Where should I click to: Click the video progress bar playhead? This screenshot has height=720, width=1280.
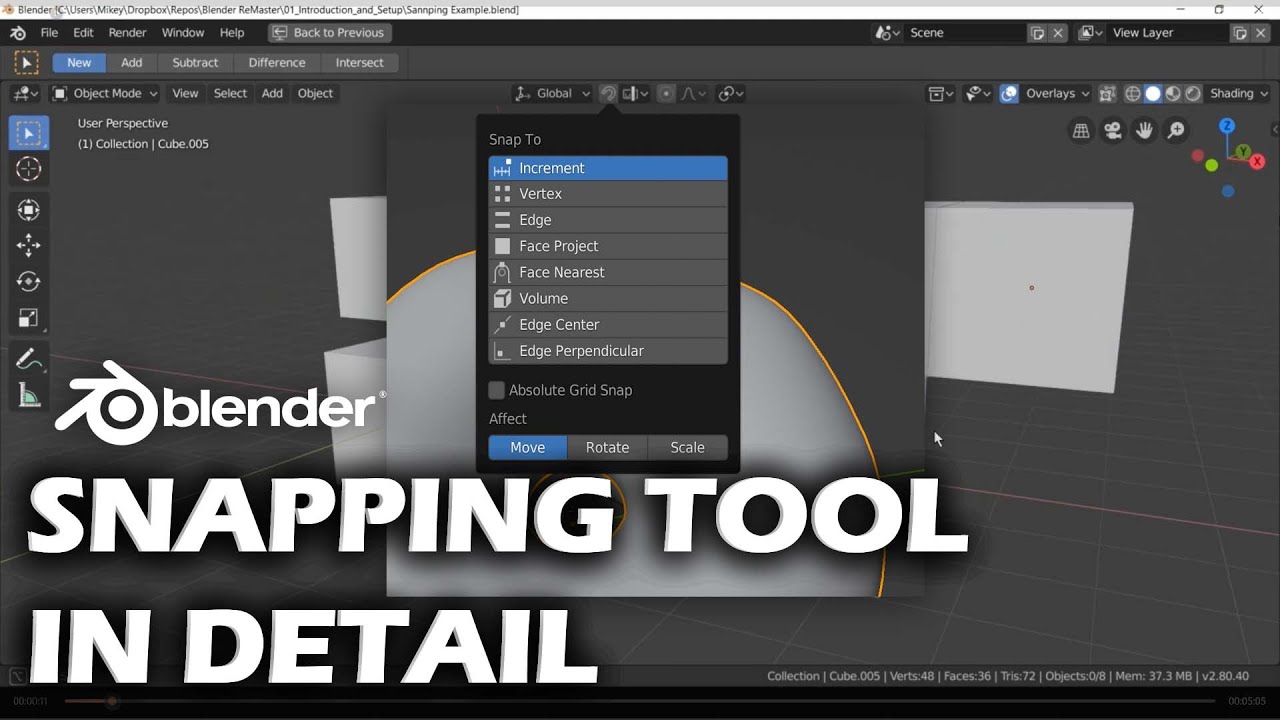click(112, 702)
